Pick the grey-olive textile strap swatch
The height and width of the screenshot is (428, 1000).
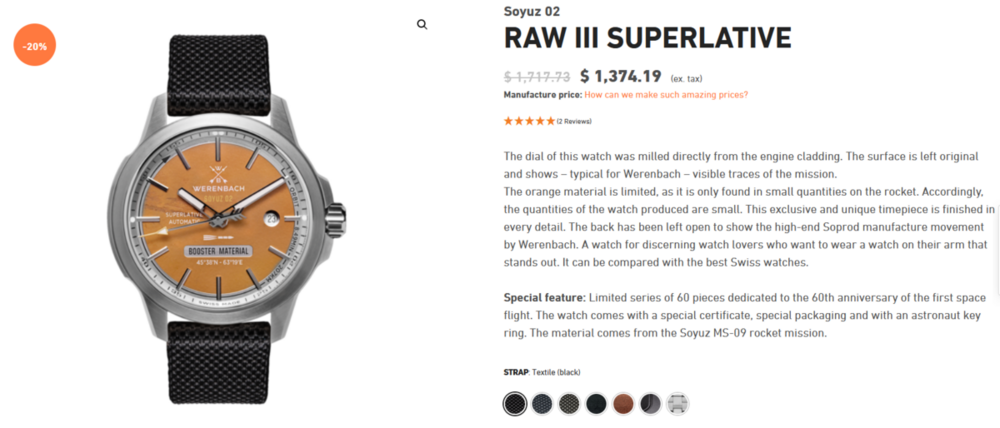point(569,403)
